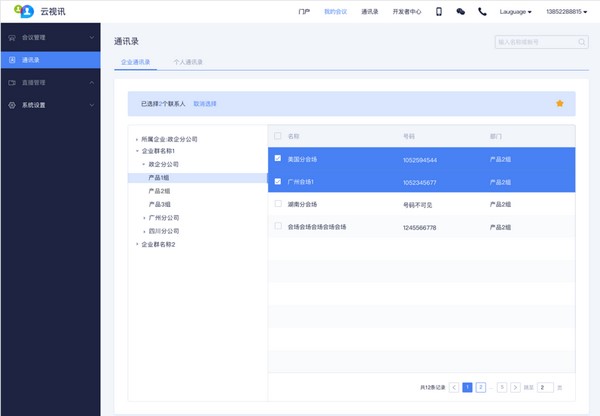Switch to the 个人通讯录 tab
600x416 pixels.
188,62
